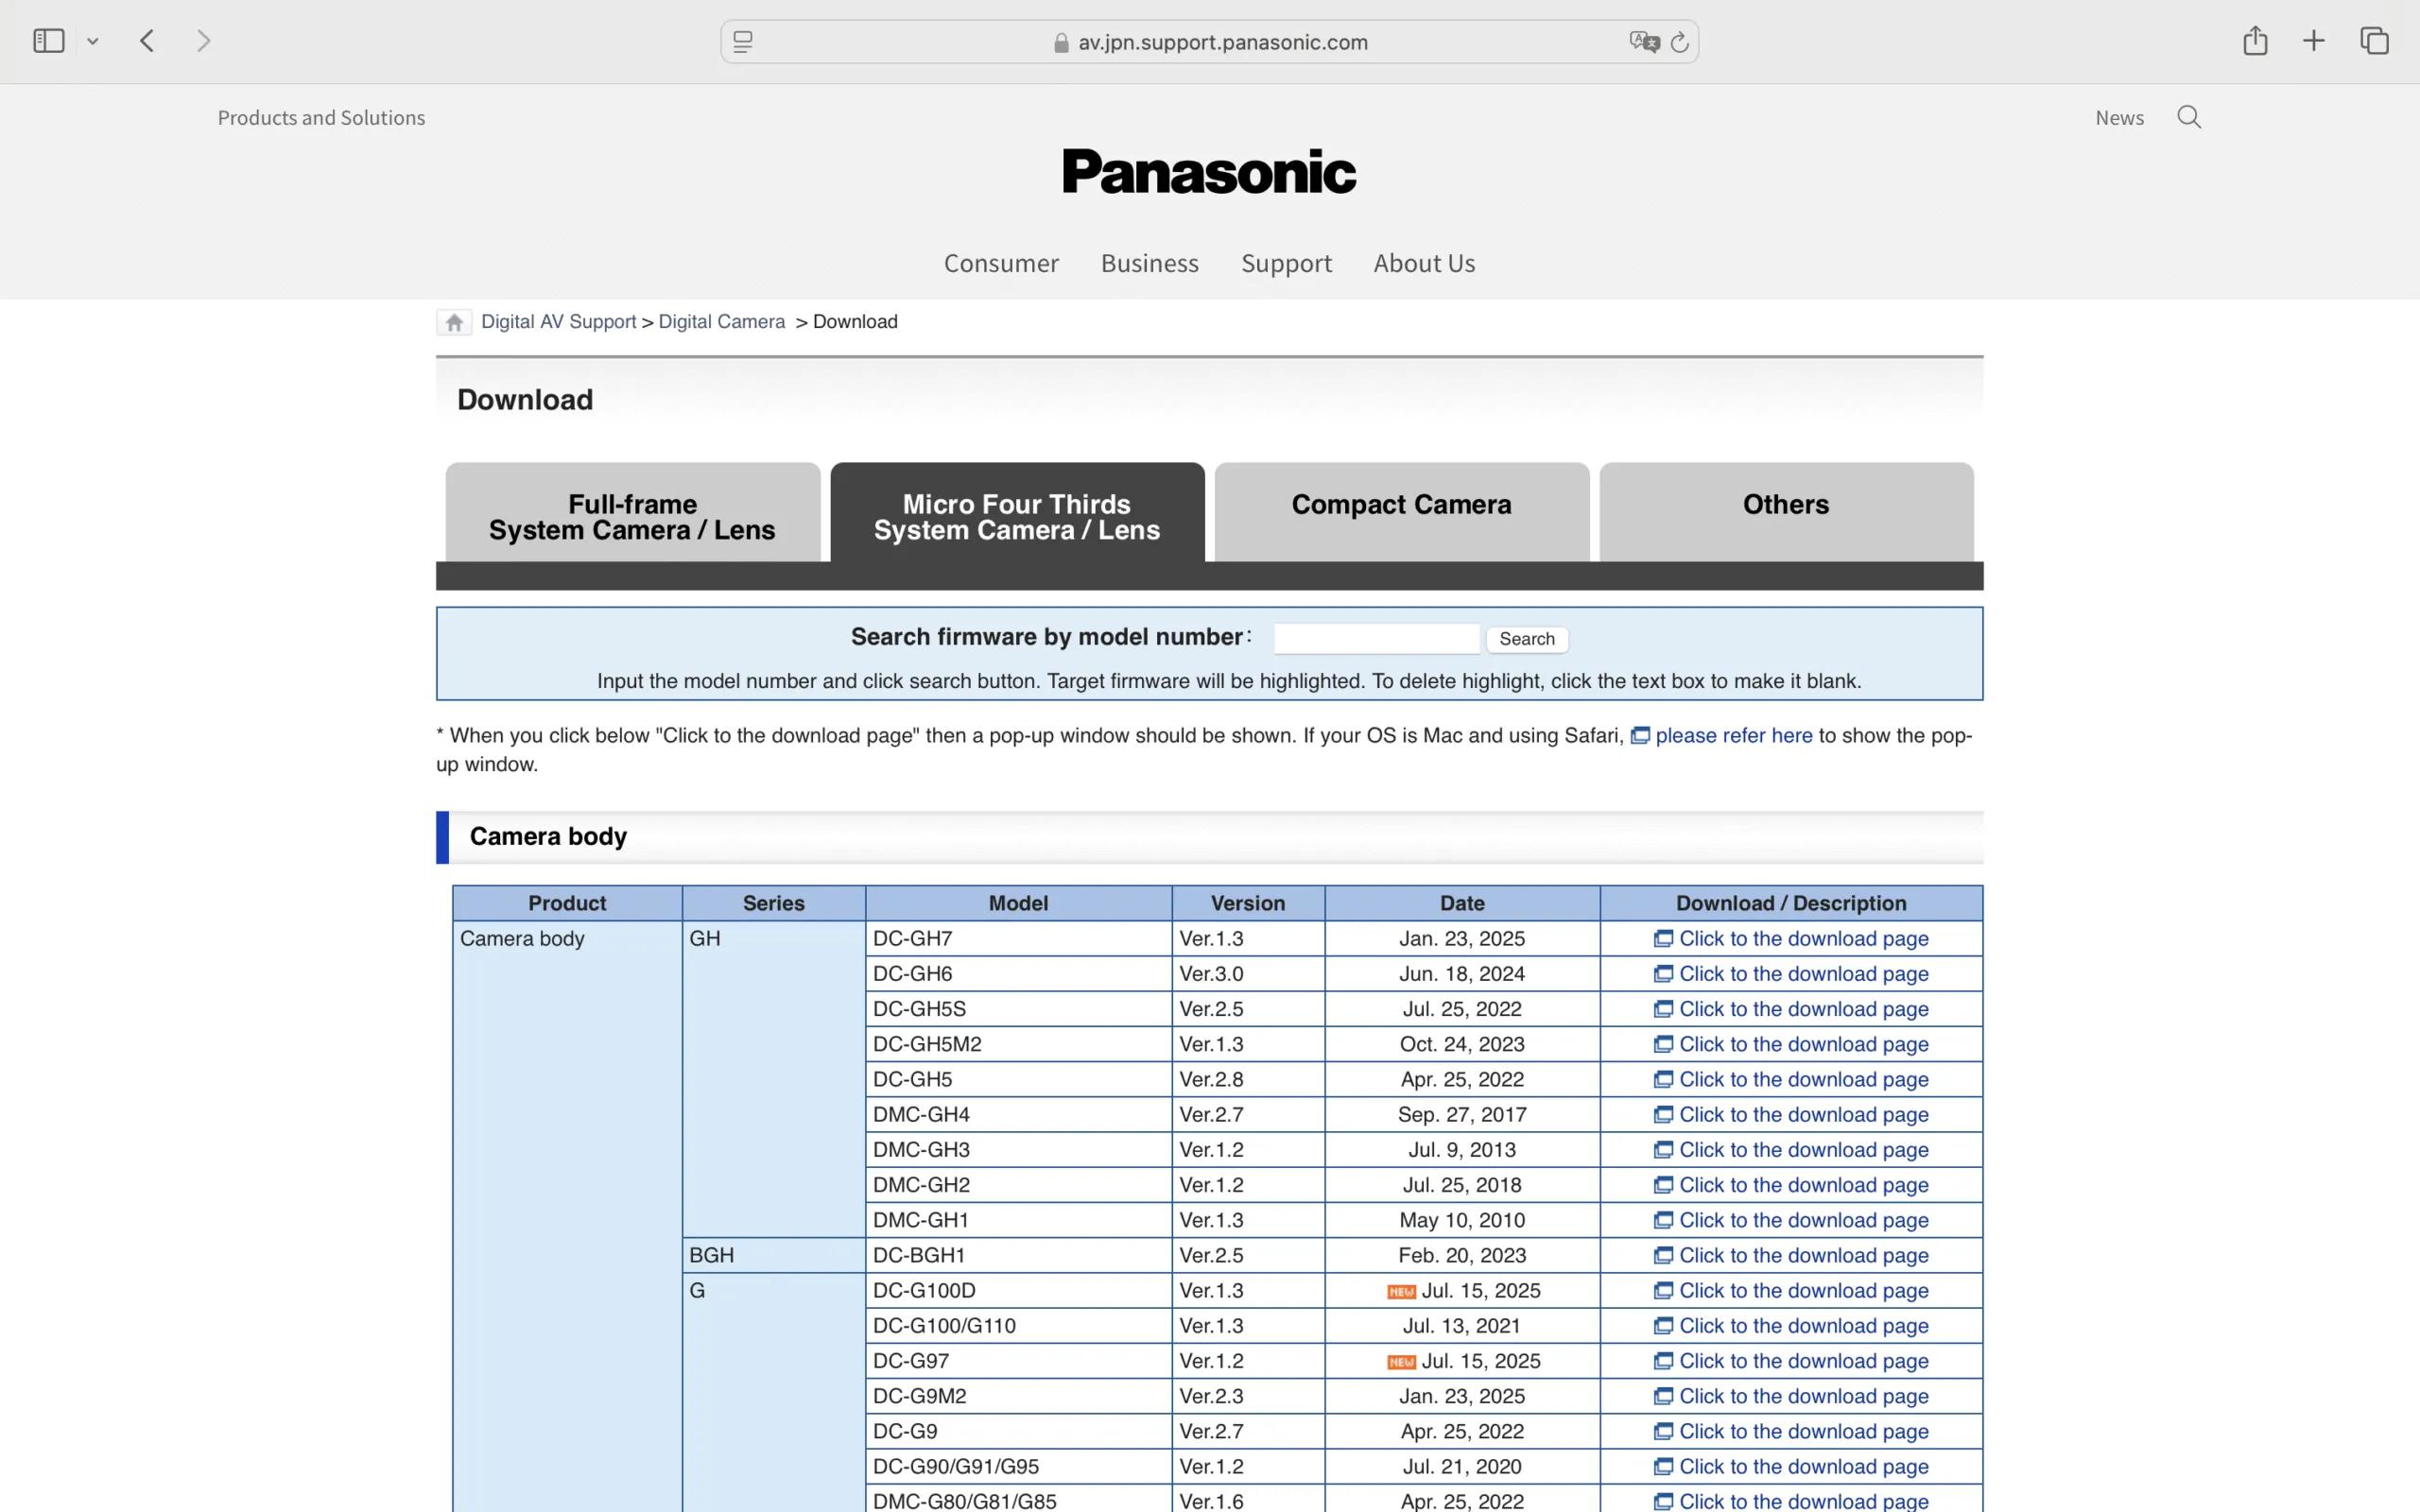
Task: Click the firmware Search button
Action: pos(1527,639)
